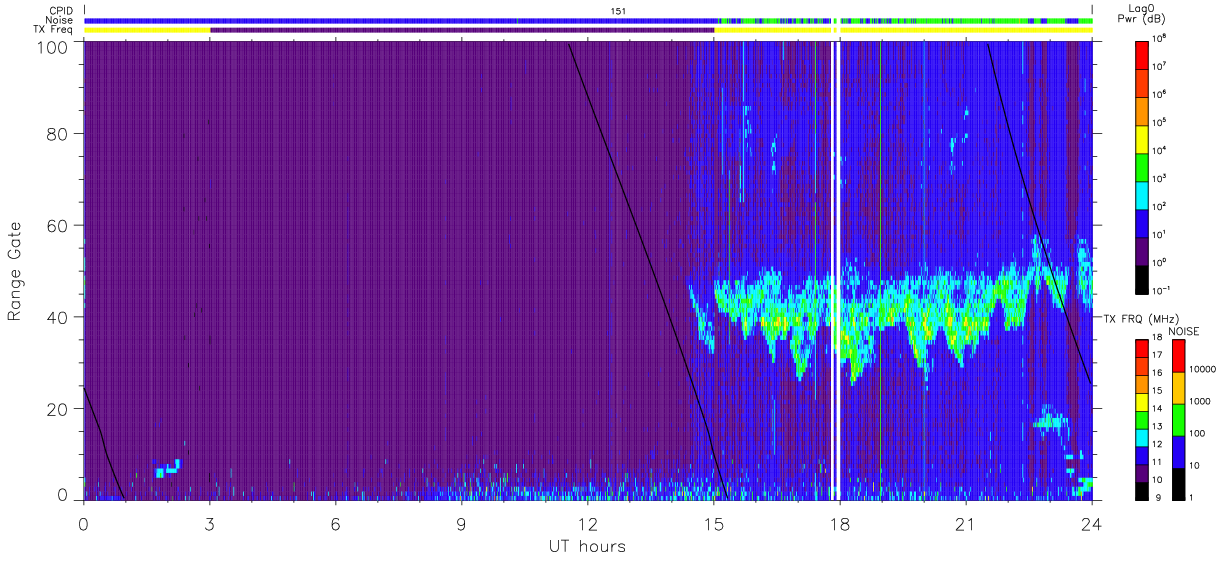
Task: Click y-axis tick label '20'
Action: (57, 409)
